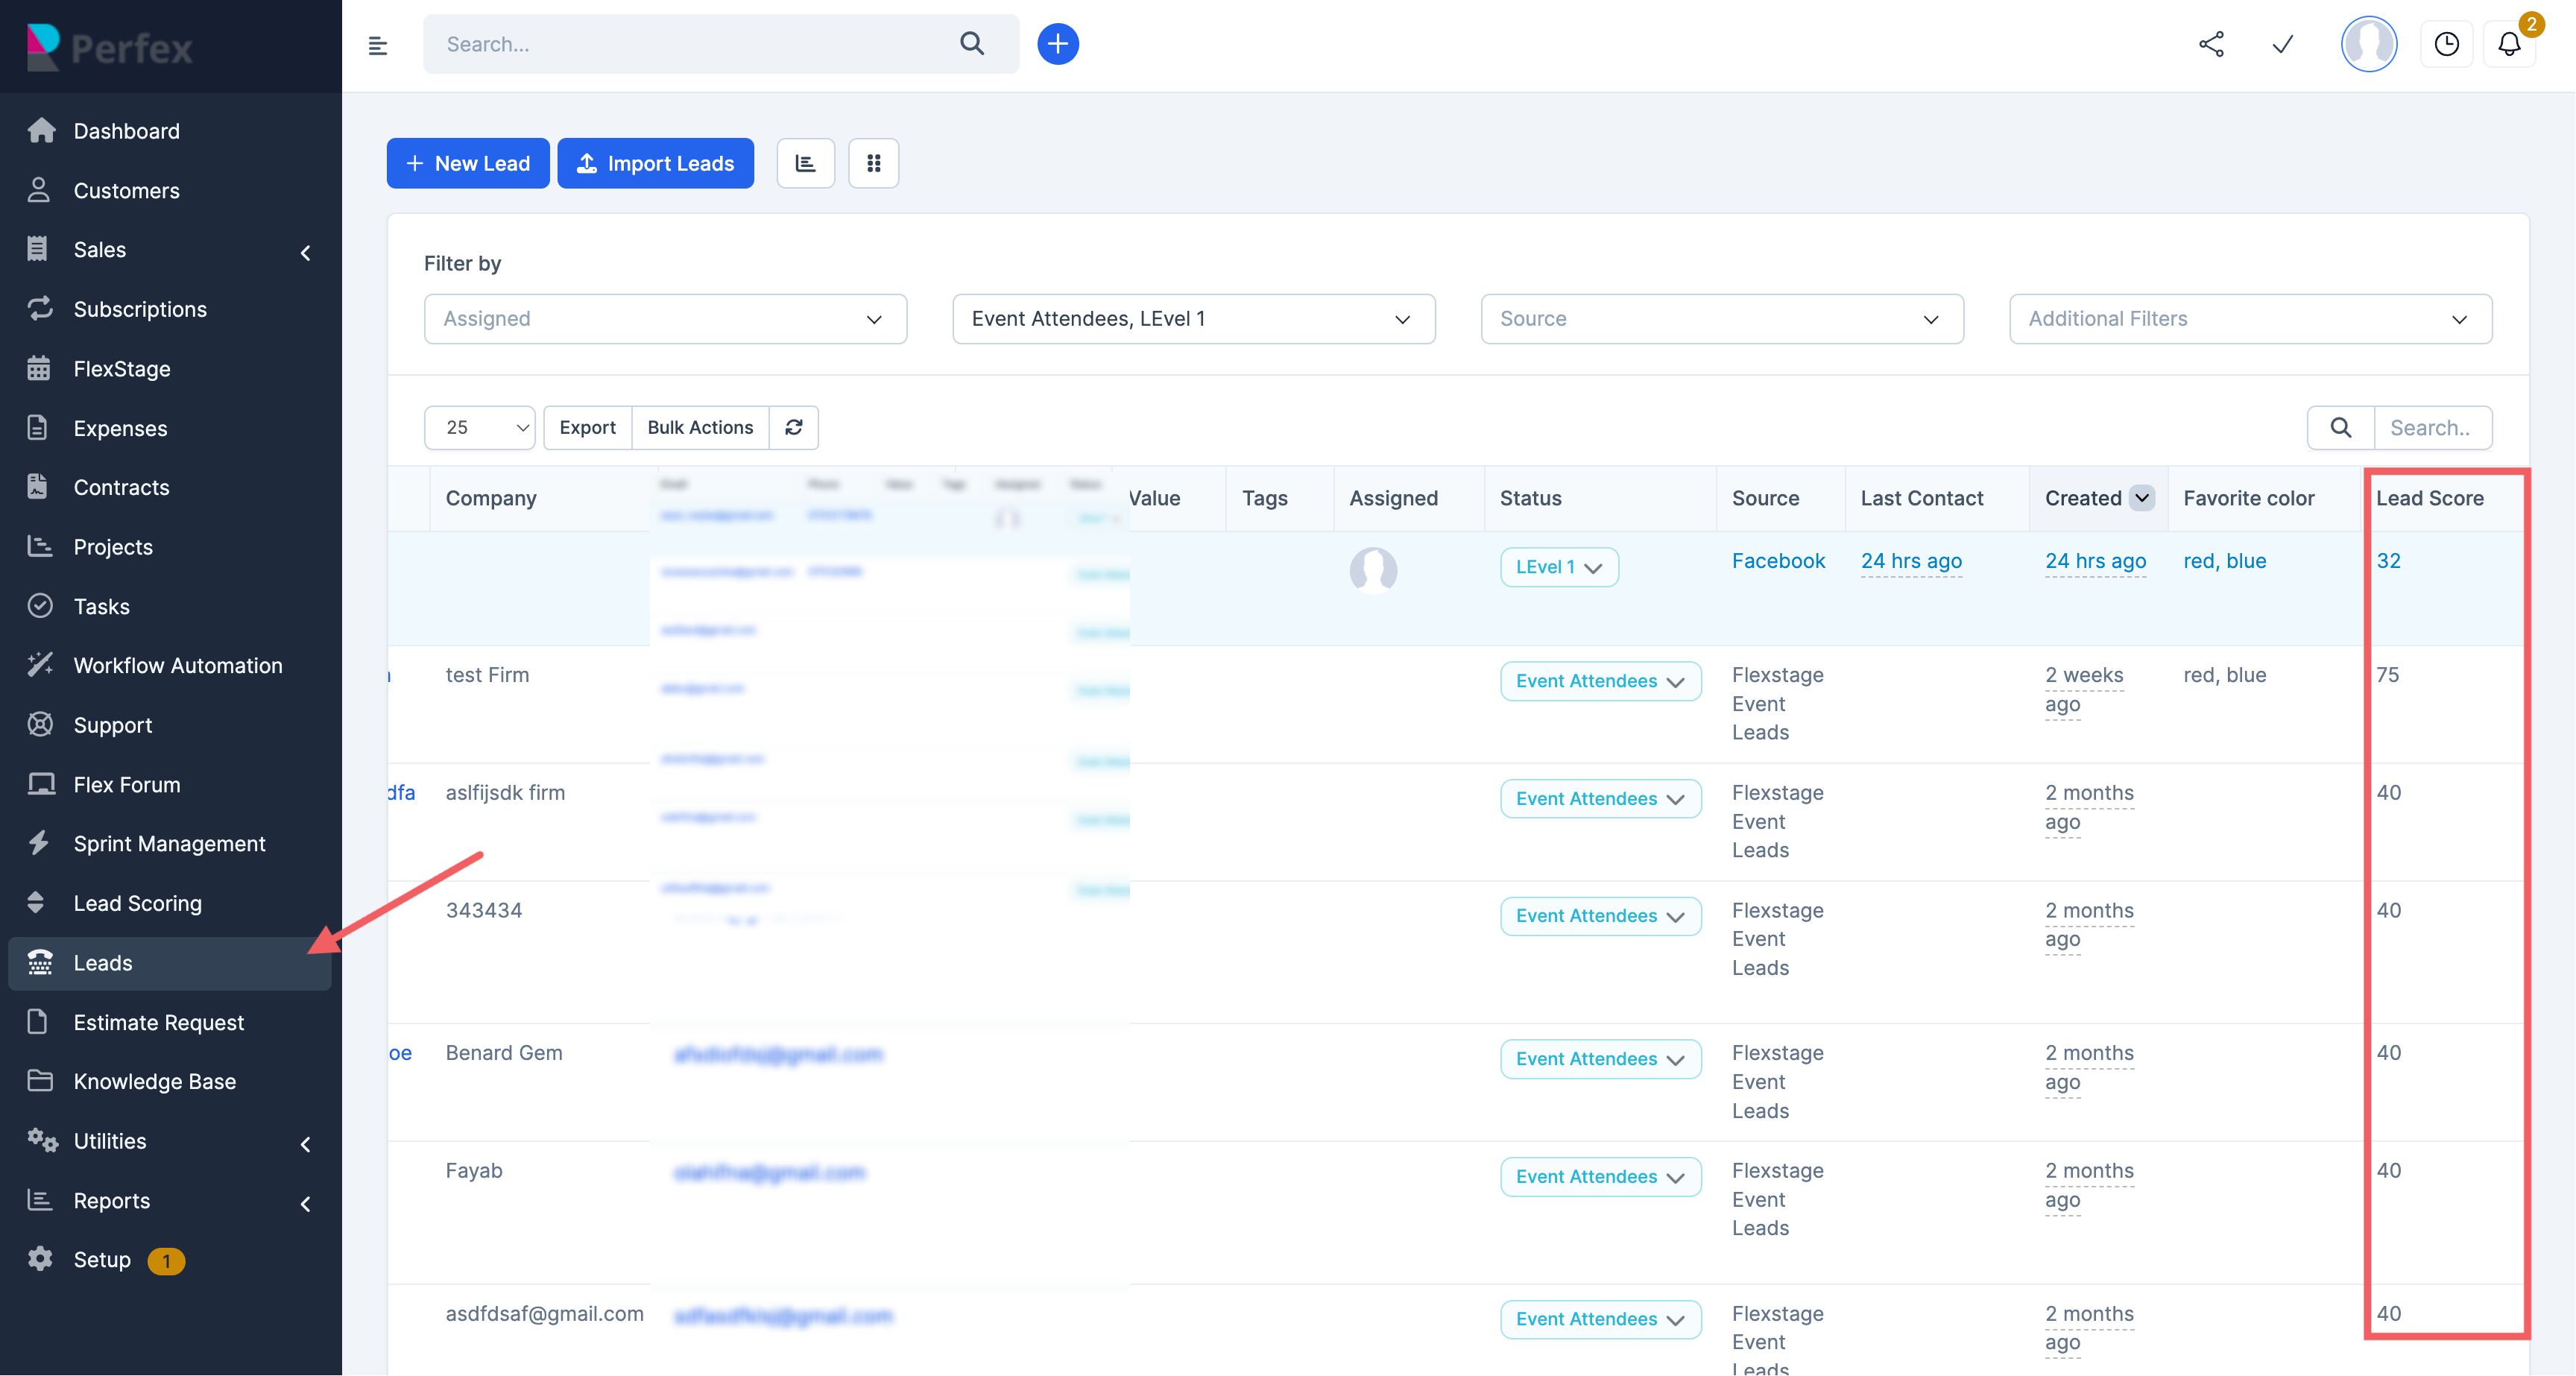This screenshot has width=2576, height=1376.
Task: Go to Workflow Automation menu item
Action: [178, 665]
